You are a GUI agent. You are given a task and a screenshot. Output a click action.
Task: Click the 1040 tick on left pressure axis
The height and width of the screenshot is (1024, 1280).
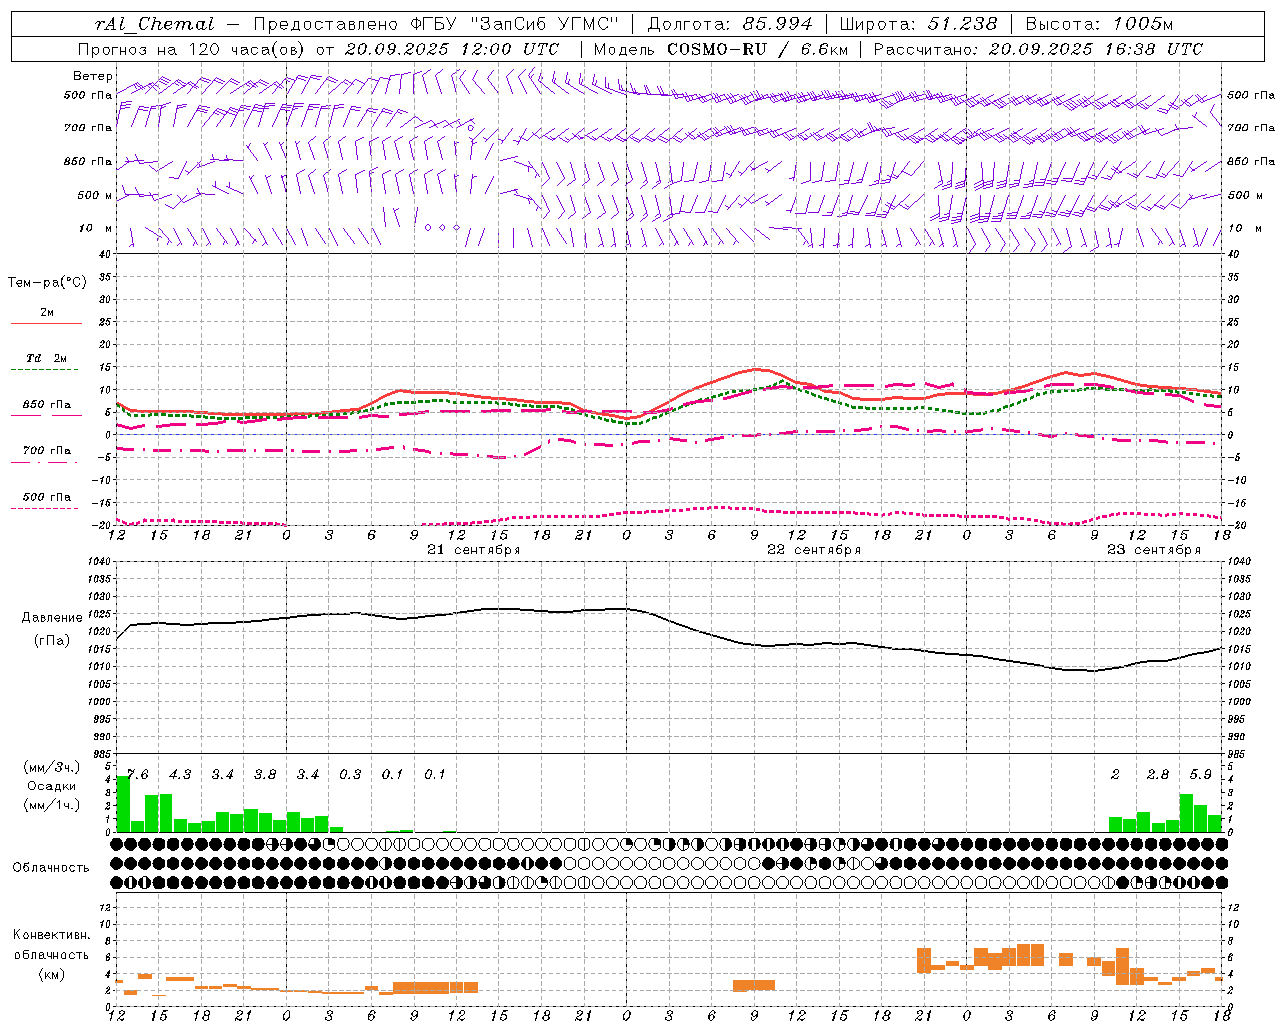pos(97,561)
